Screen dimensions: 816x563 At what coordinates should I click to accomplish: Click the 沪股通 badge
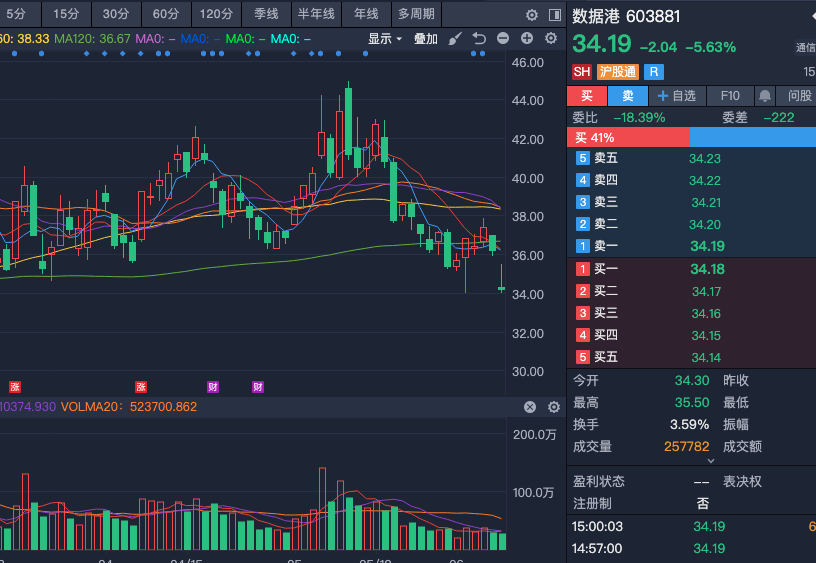(618, 72)
